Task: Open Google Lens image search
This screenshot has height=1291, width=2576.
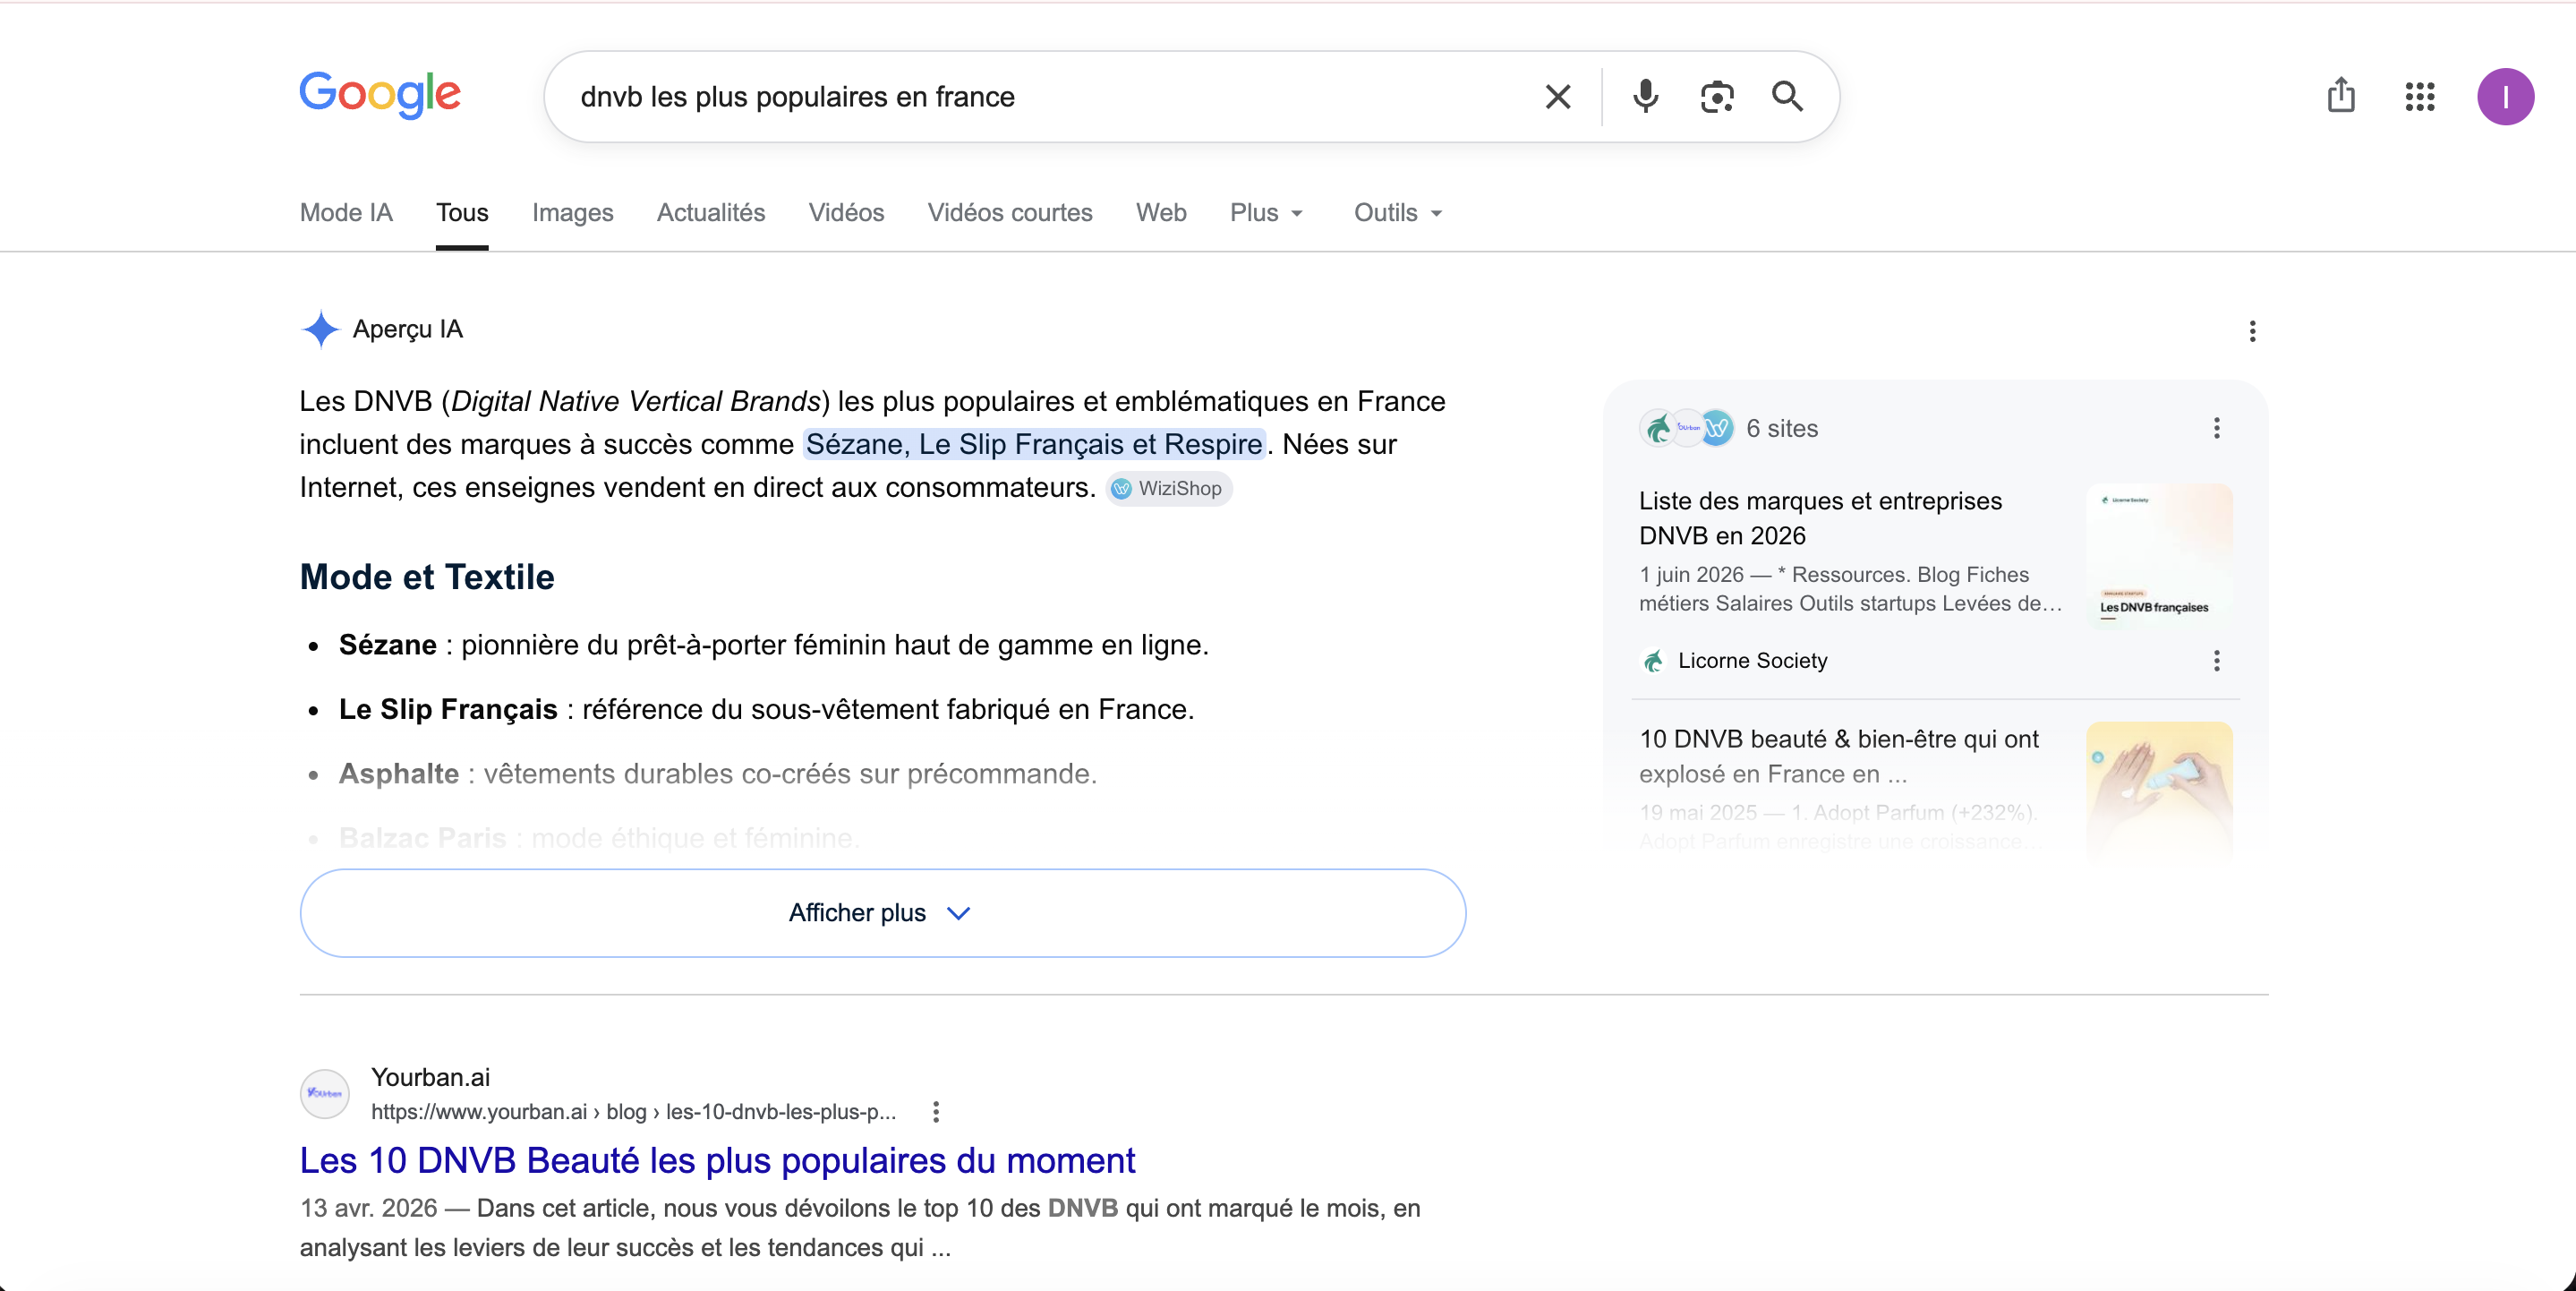Action: click(1716, 97)
